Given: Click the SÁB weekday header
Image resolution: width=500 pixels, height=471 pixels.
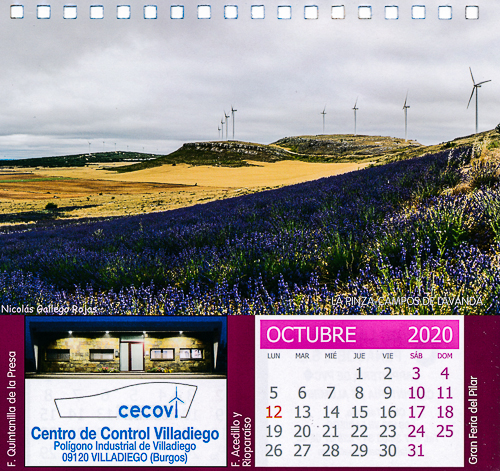Looking at the screenshot, I should tap(416, 356).
